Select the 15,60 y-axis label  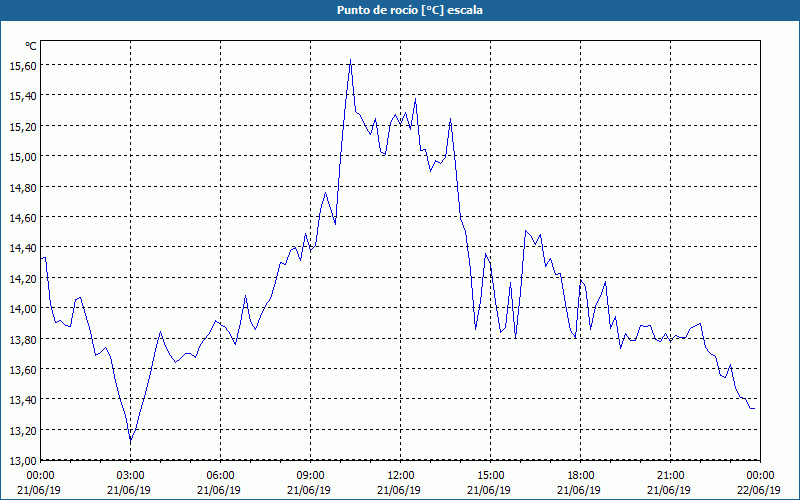(x=23, y=65)
